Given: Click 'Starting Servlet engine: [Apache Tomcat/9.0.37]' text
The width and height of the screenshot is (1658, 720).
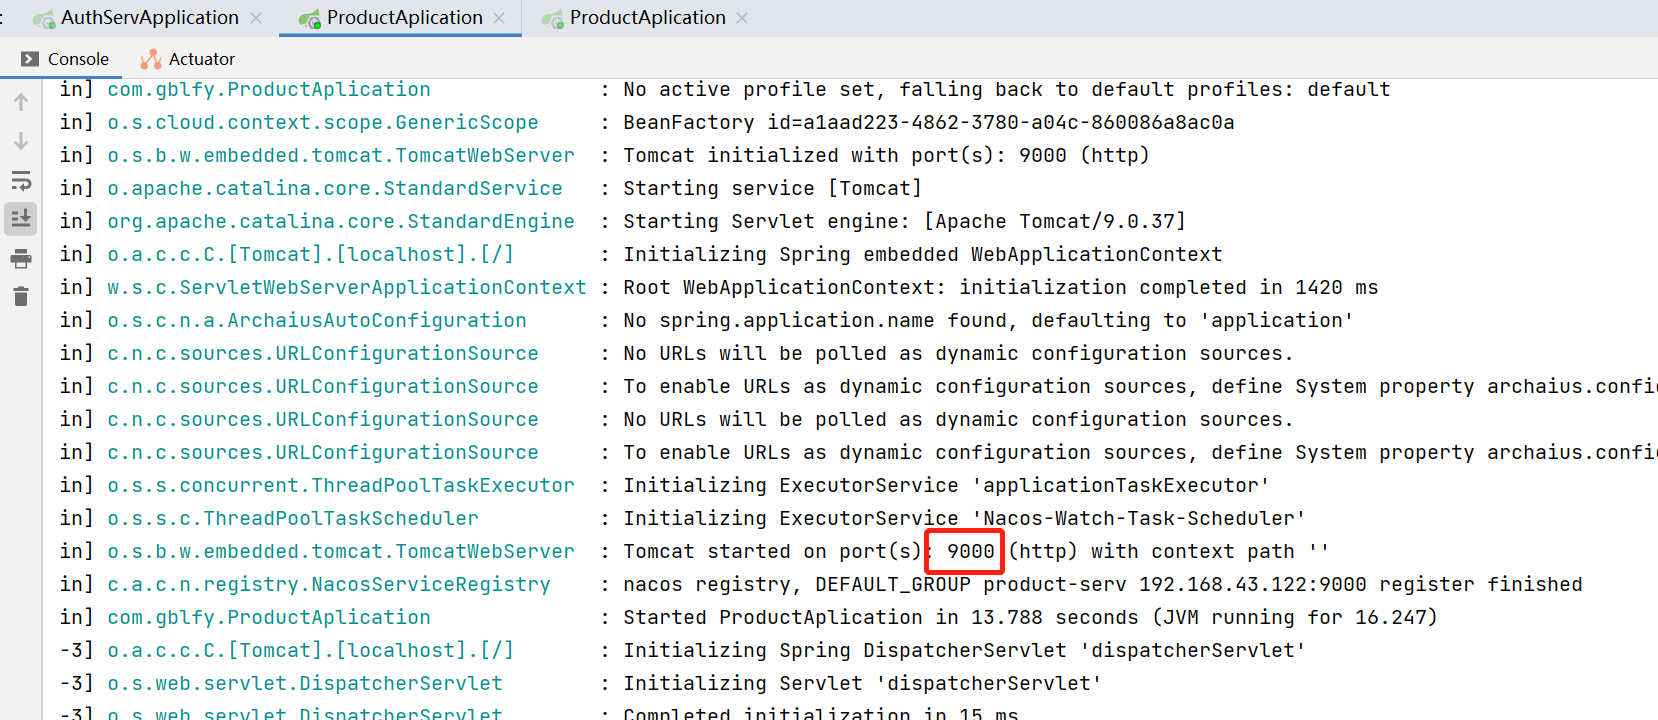Looking at the screenshot, I should (904, 221).
